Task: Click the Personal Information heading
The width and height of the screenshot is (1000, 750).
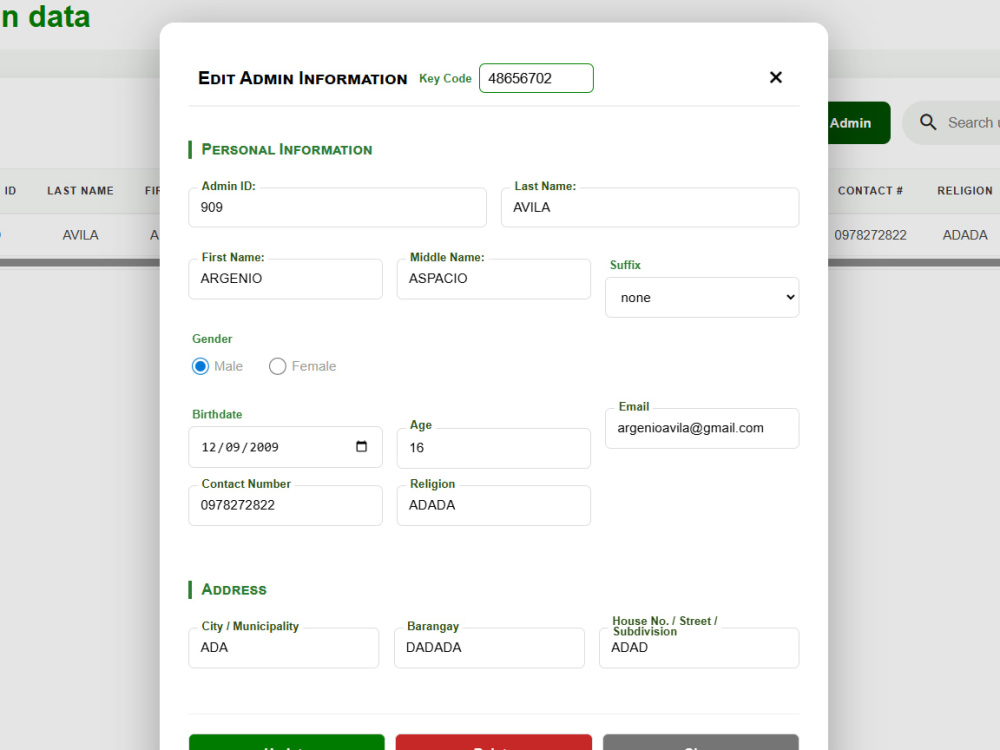Action: [x=286, y=150]
